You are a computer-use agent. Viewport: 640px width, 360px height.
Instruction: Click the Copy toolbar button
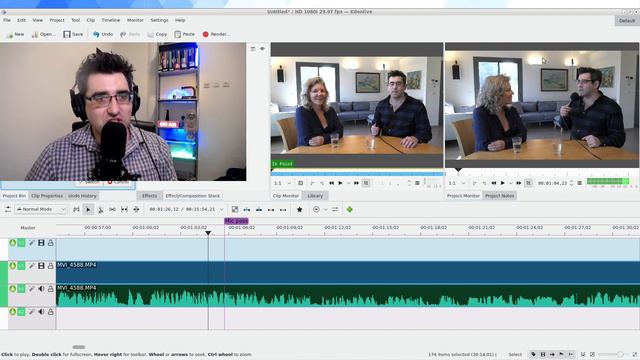(157, 34)
